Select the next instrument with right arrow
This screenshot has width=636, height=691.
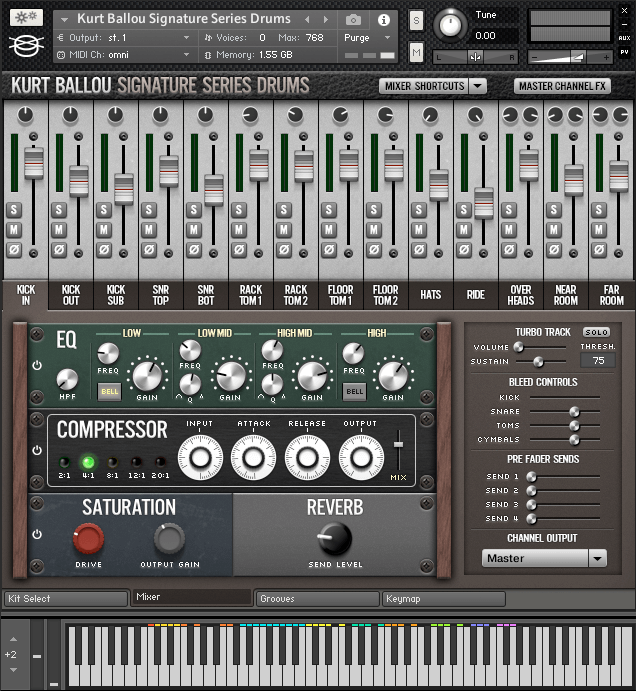(326, 19)
